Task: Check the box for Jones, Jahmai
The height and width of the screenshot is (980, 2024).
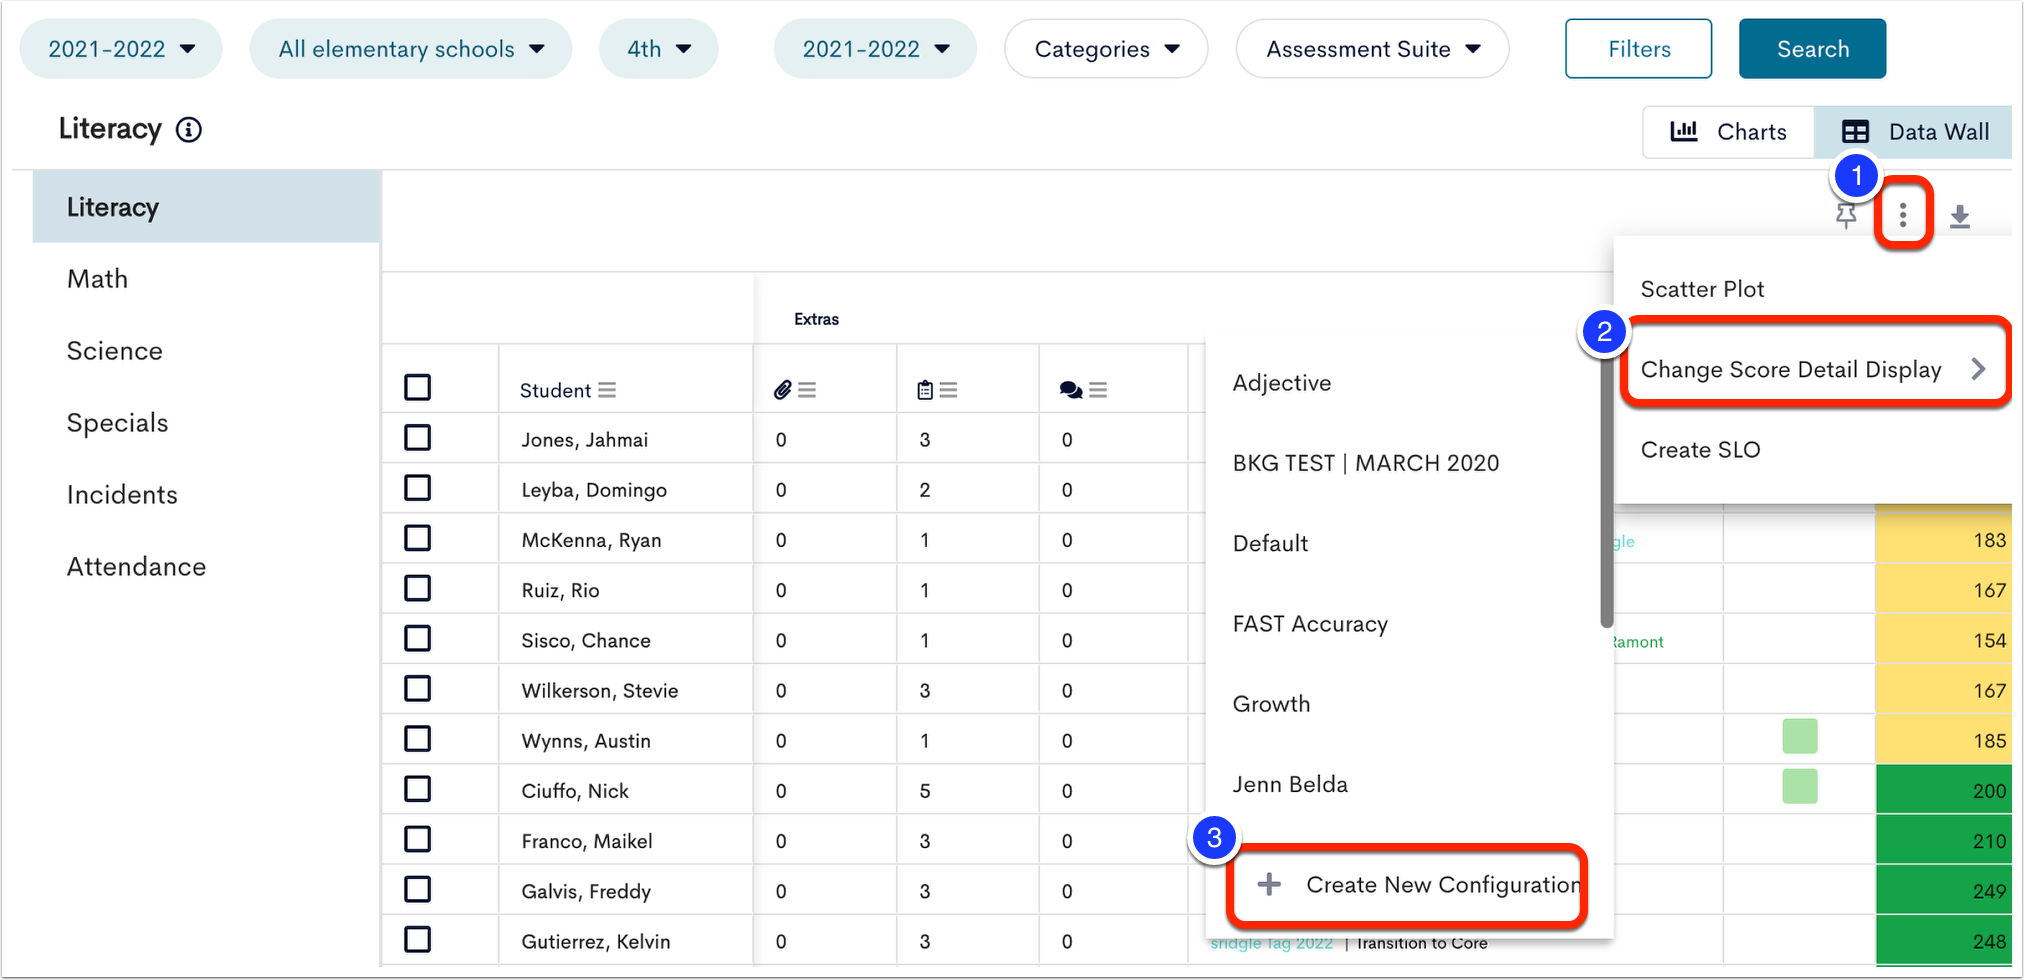Action: coord(418,438)
